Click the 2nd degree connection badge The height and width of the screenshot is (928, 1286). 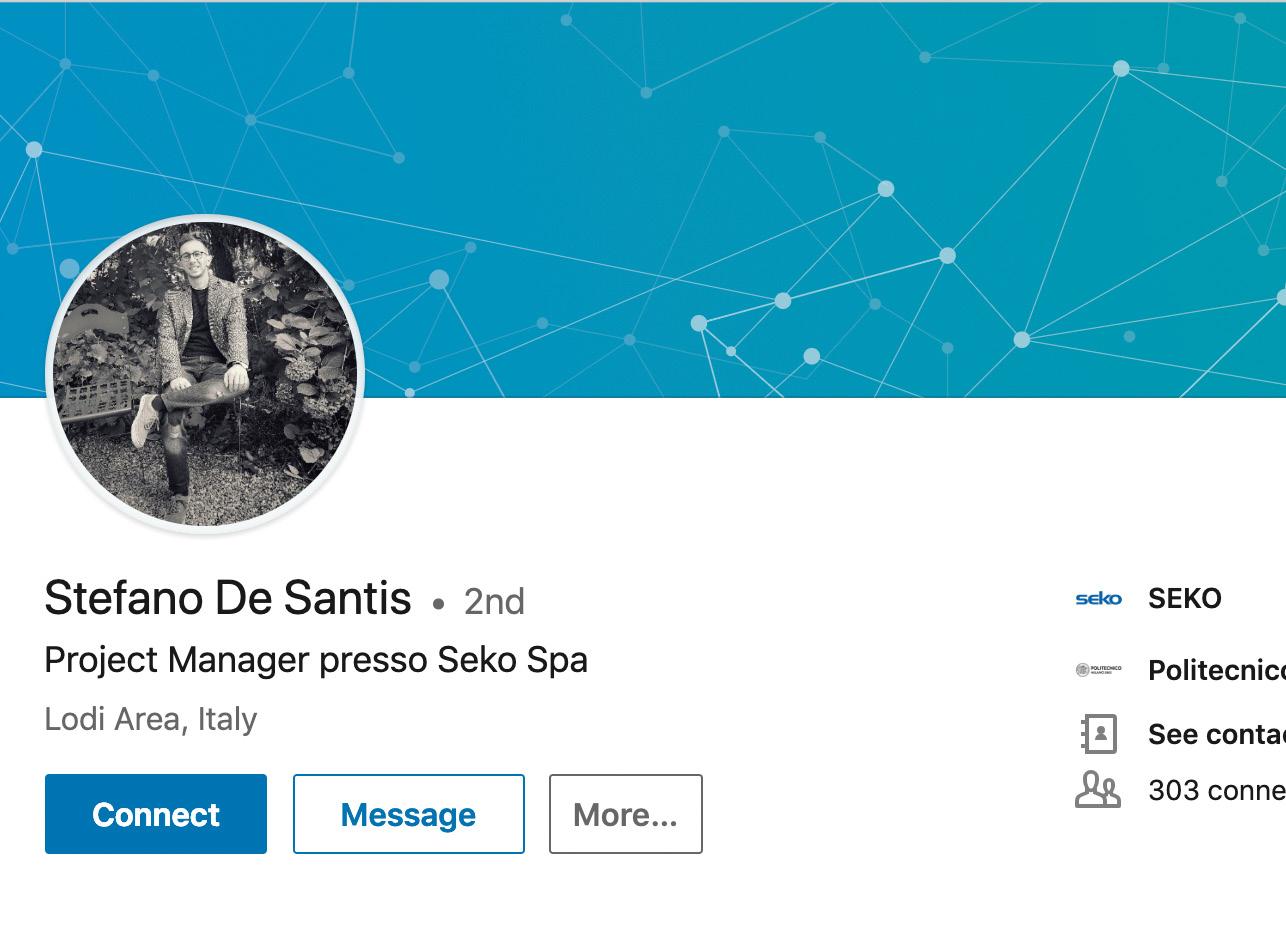tap(494, 601)
